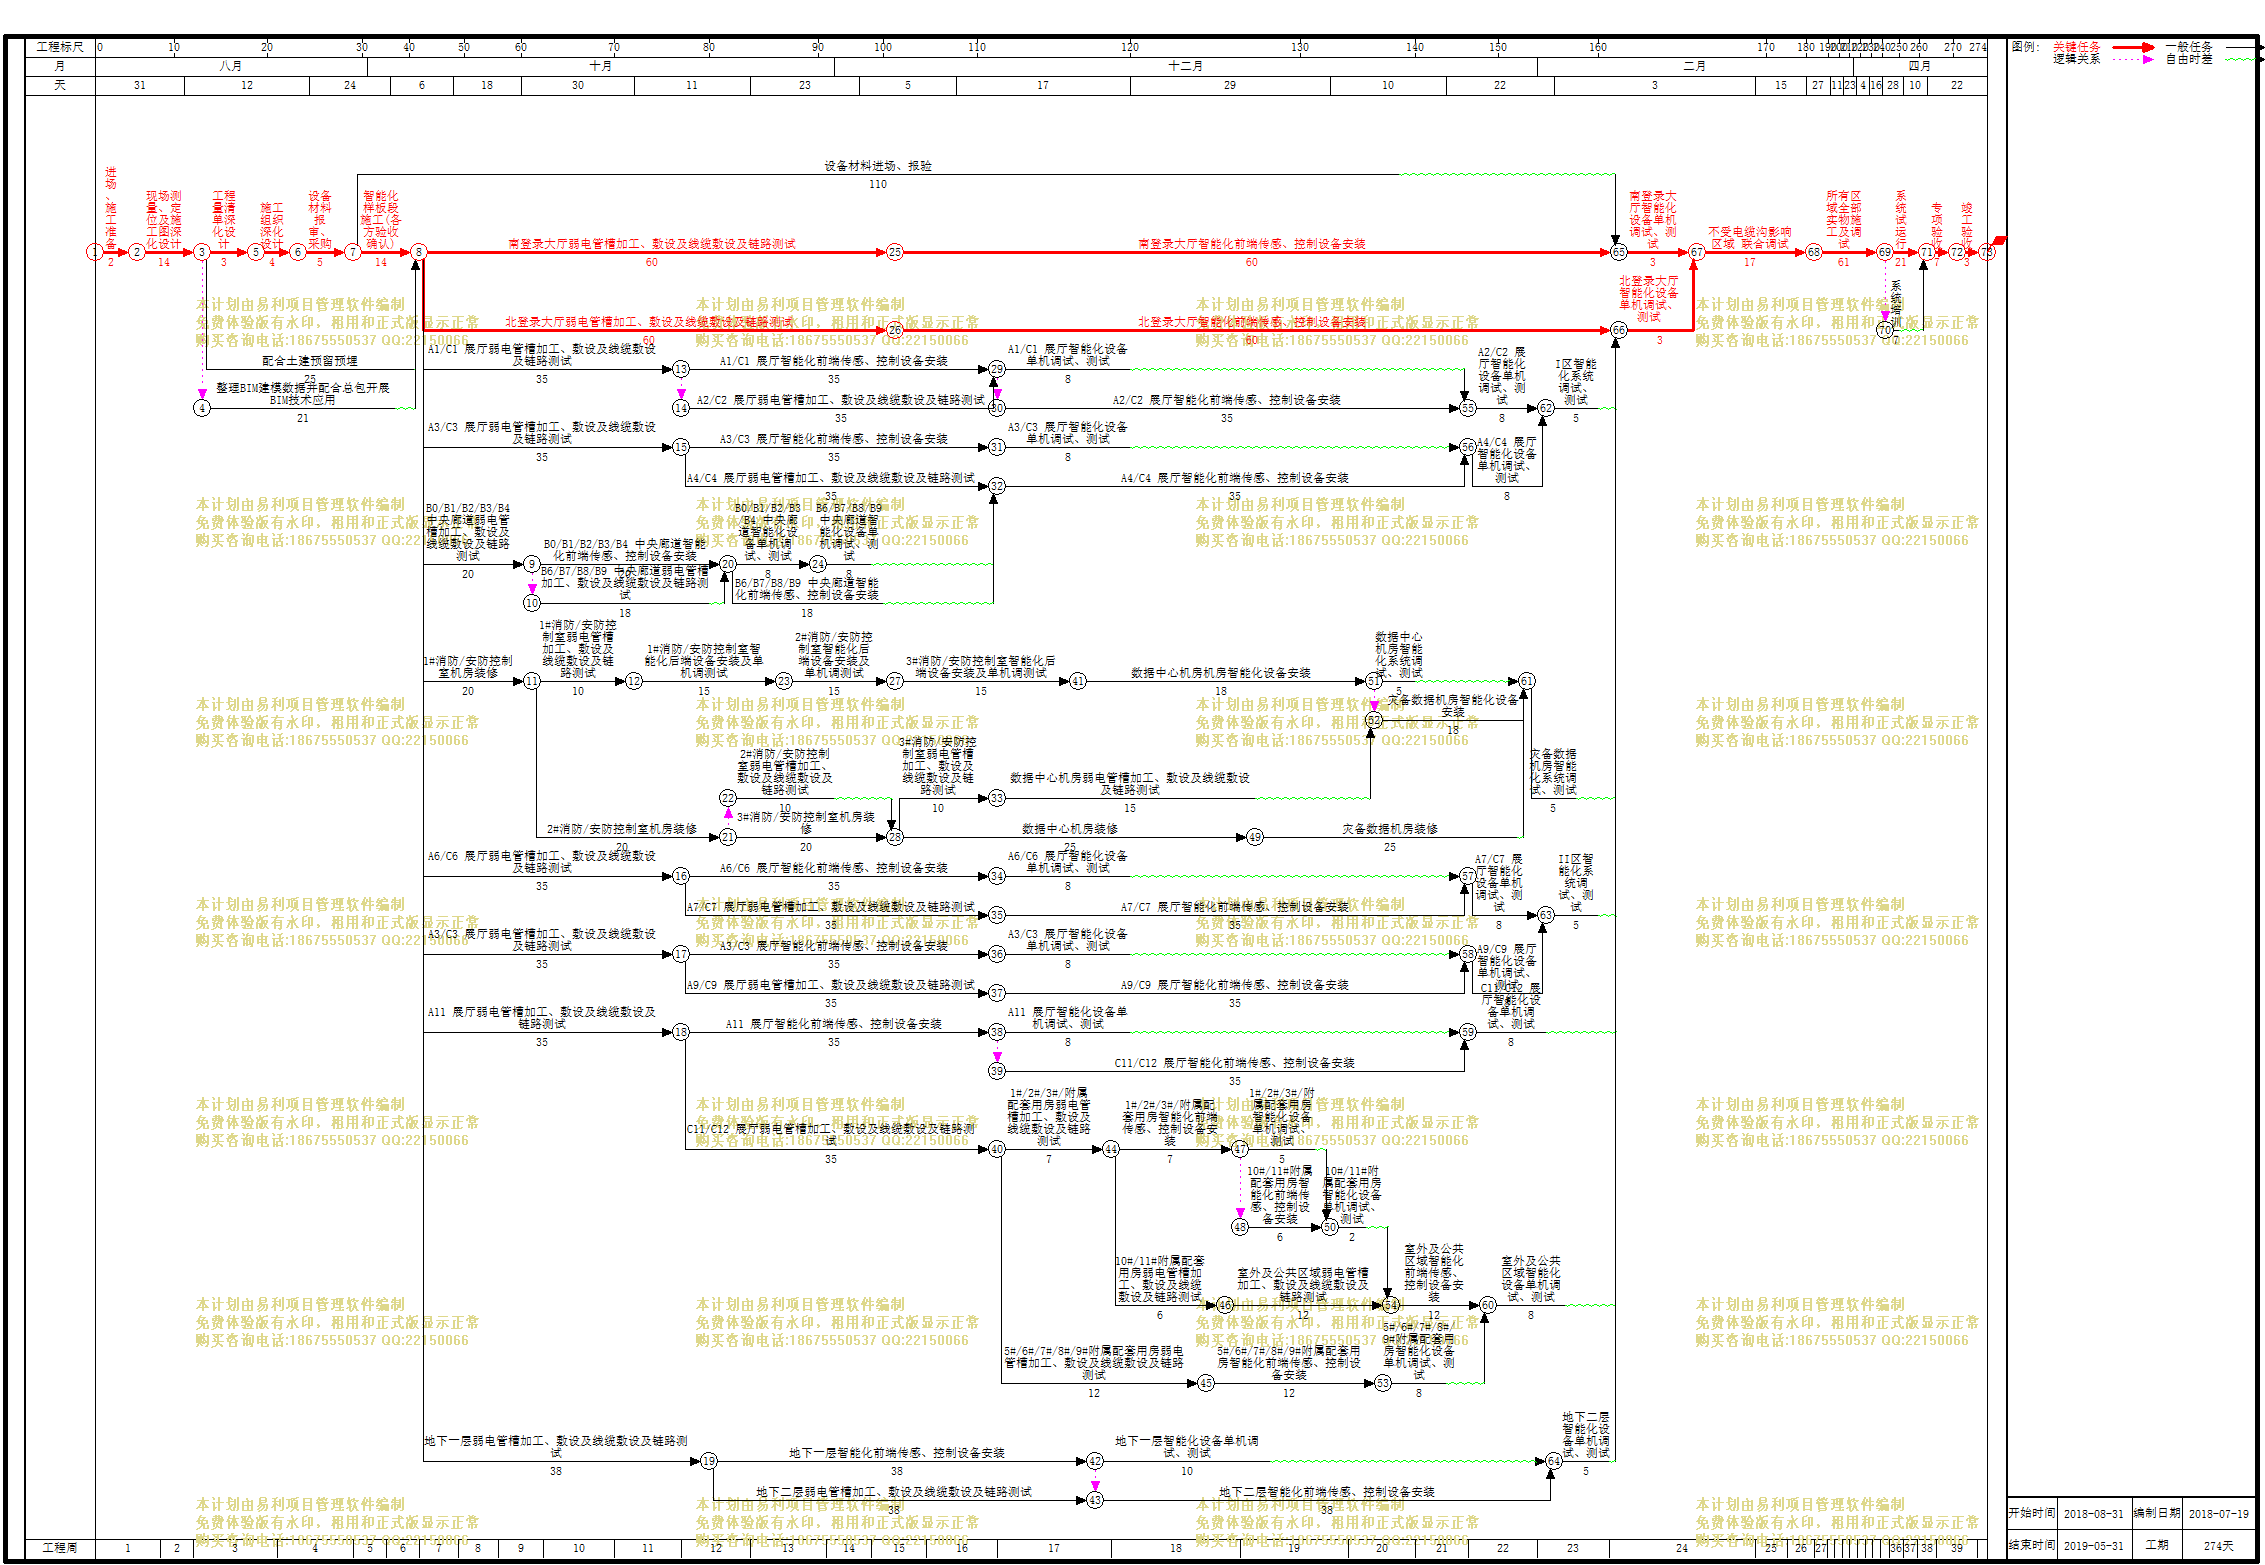Select node 13 after A1/C1 cabling task

pos(681,369)
